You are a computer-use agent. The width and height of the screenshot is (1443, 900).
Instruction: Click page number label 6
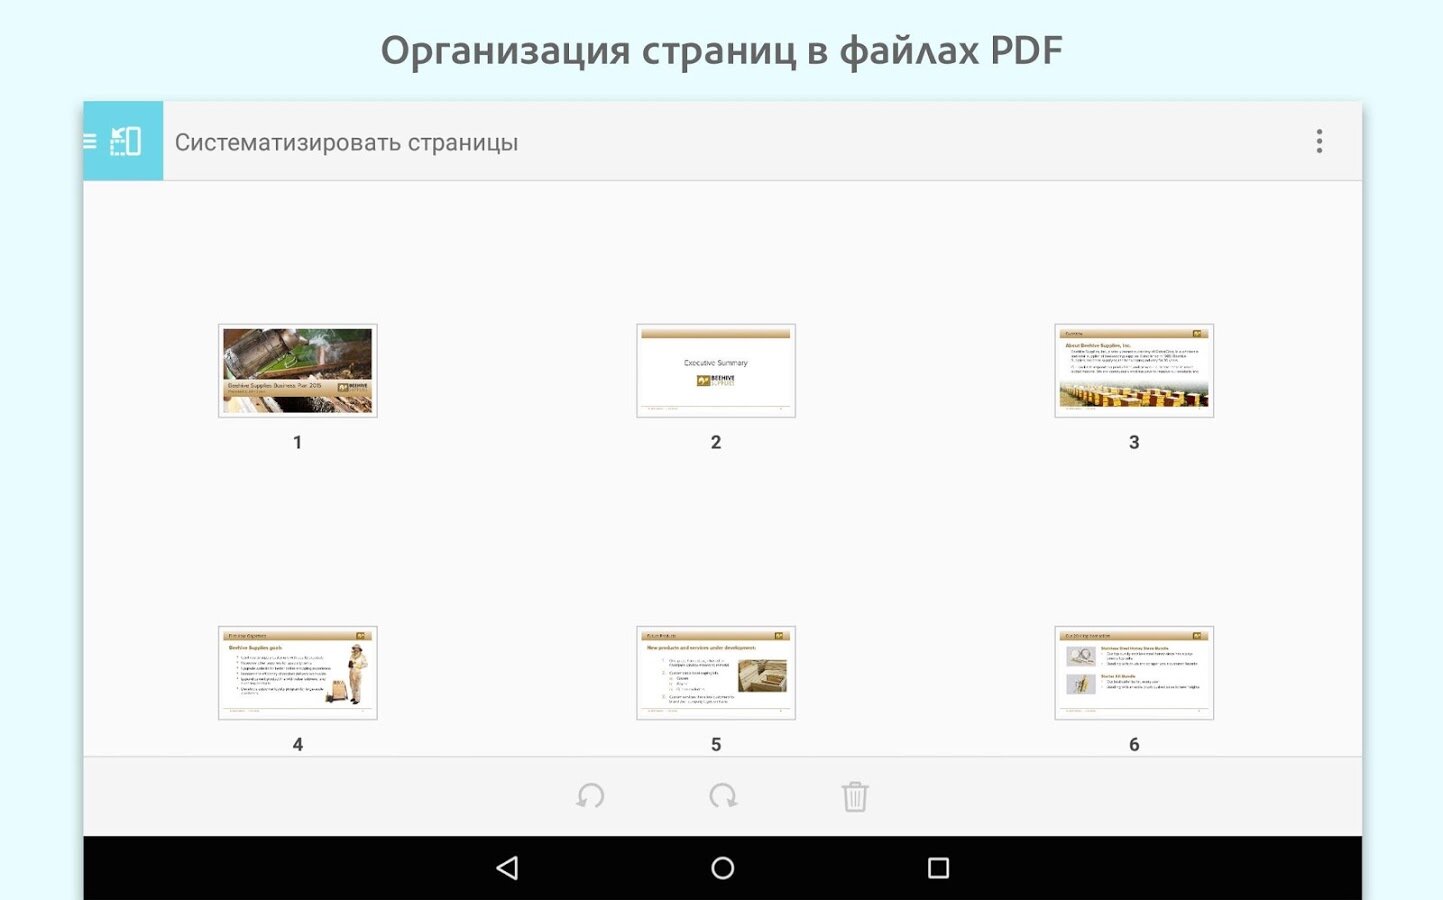click(1134, 744)
